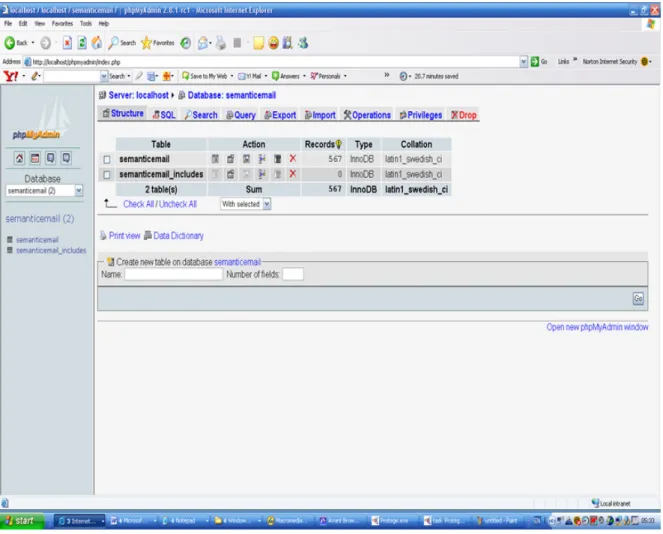
Task: Insert row icon for semanticemail table
Action: 262,159
